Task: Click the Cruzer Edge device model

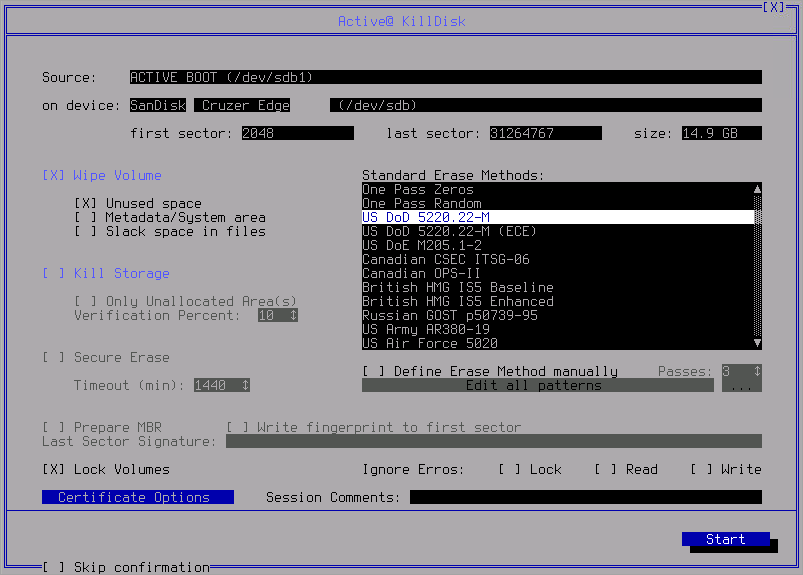Action: (242, 105)
